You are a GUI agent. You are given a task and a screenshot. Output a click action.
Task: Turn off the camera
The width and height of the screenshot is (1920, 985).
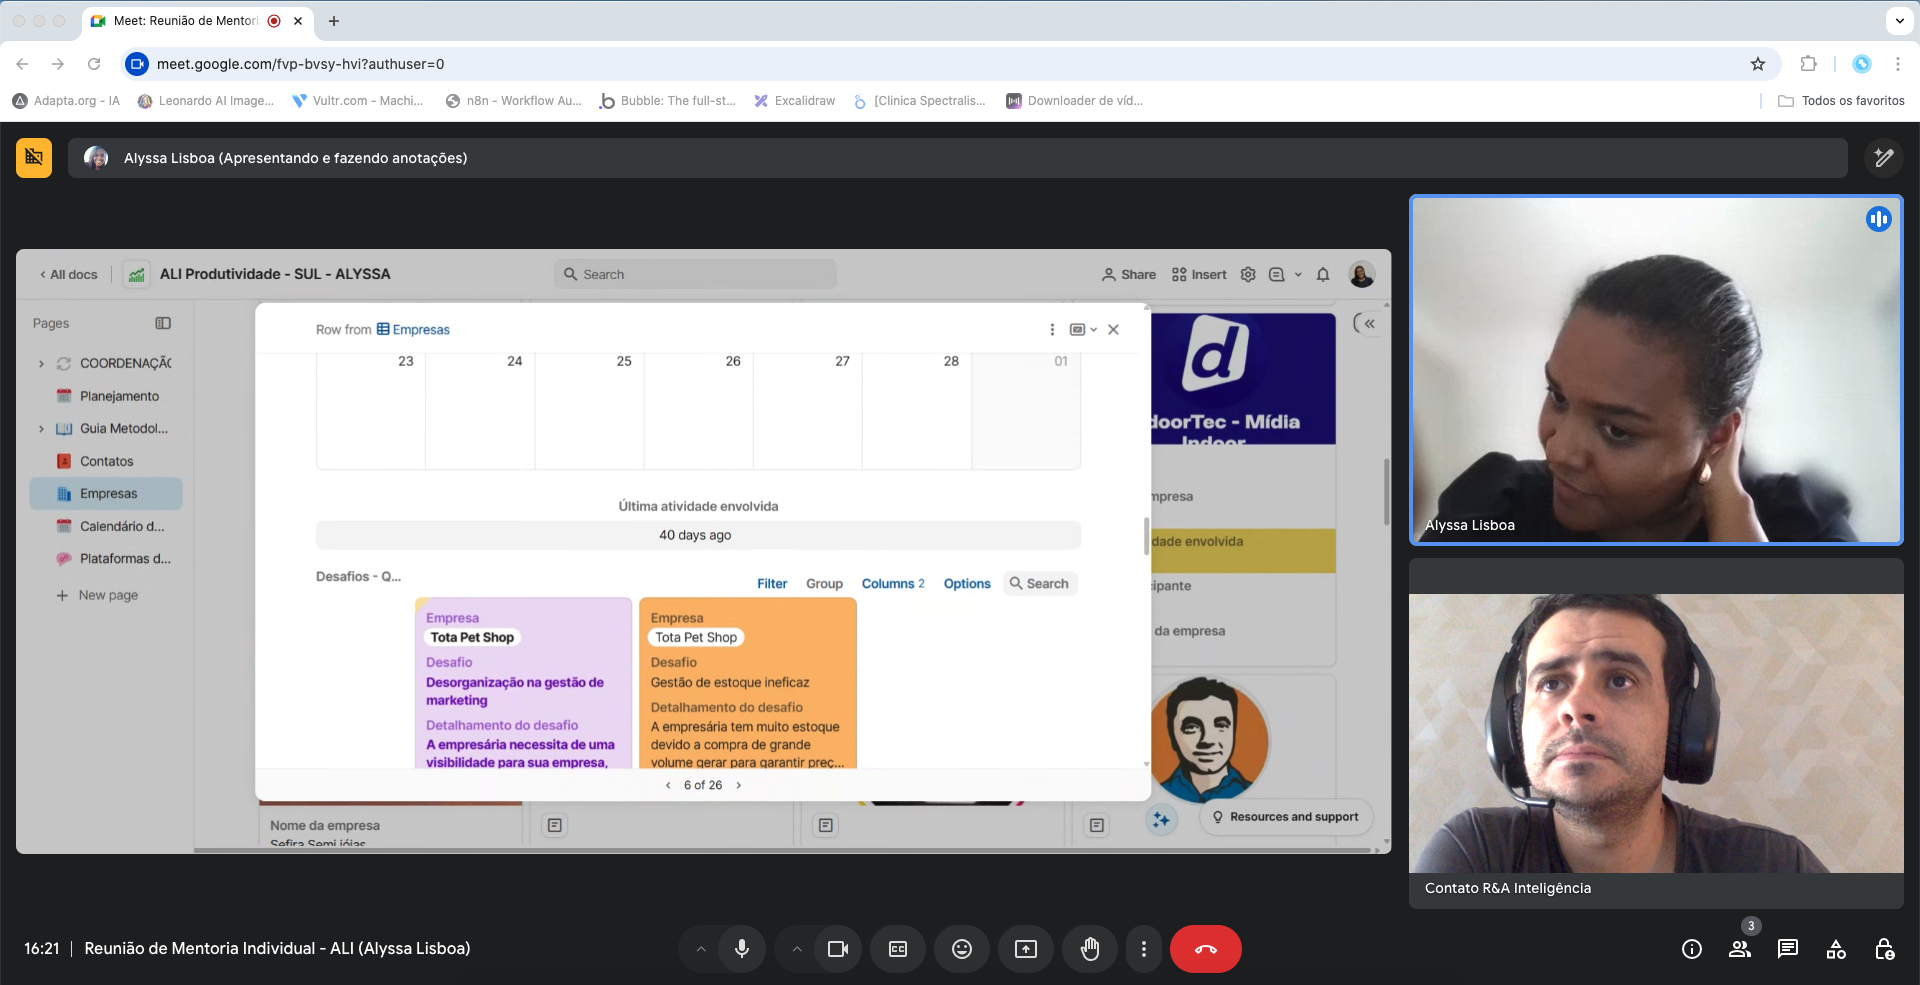point(838,949)
